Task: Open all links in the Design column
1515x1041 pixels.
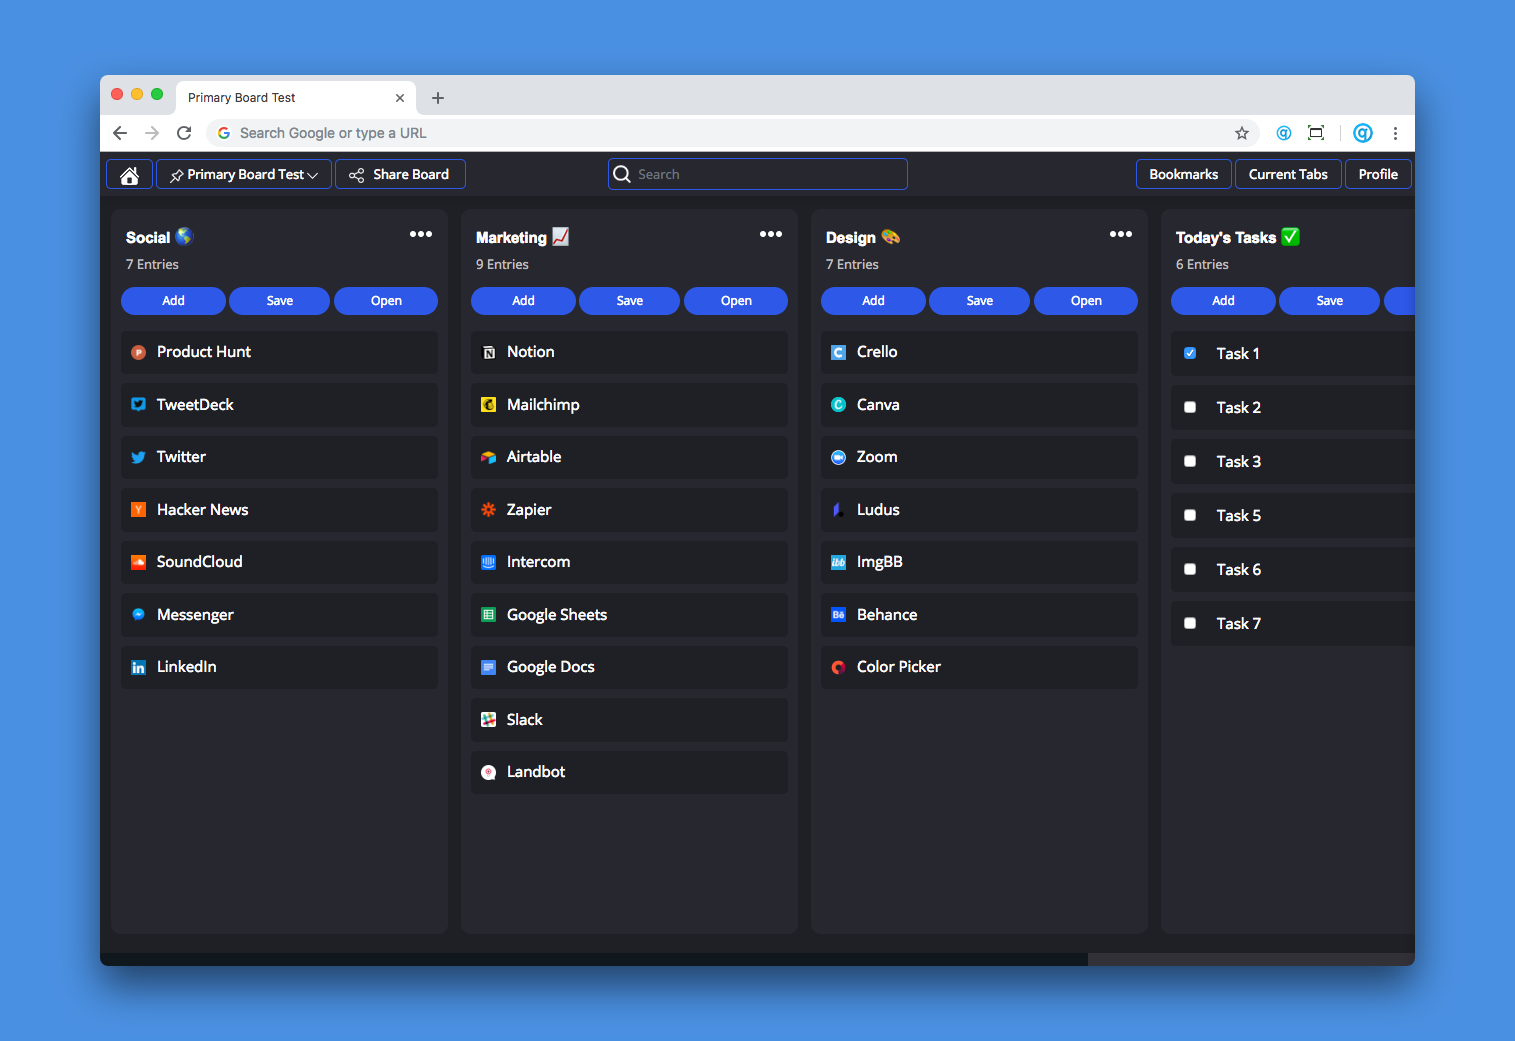Action: point(1086,301)
